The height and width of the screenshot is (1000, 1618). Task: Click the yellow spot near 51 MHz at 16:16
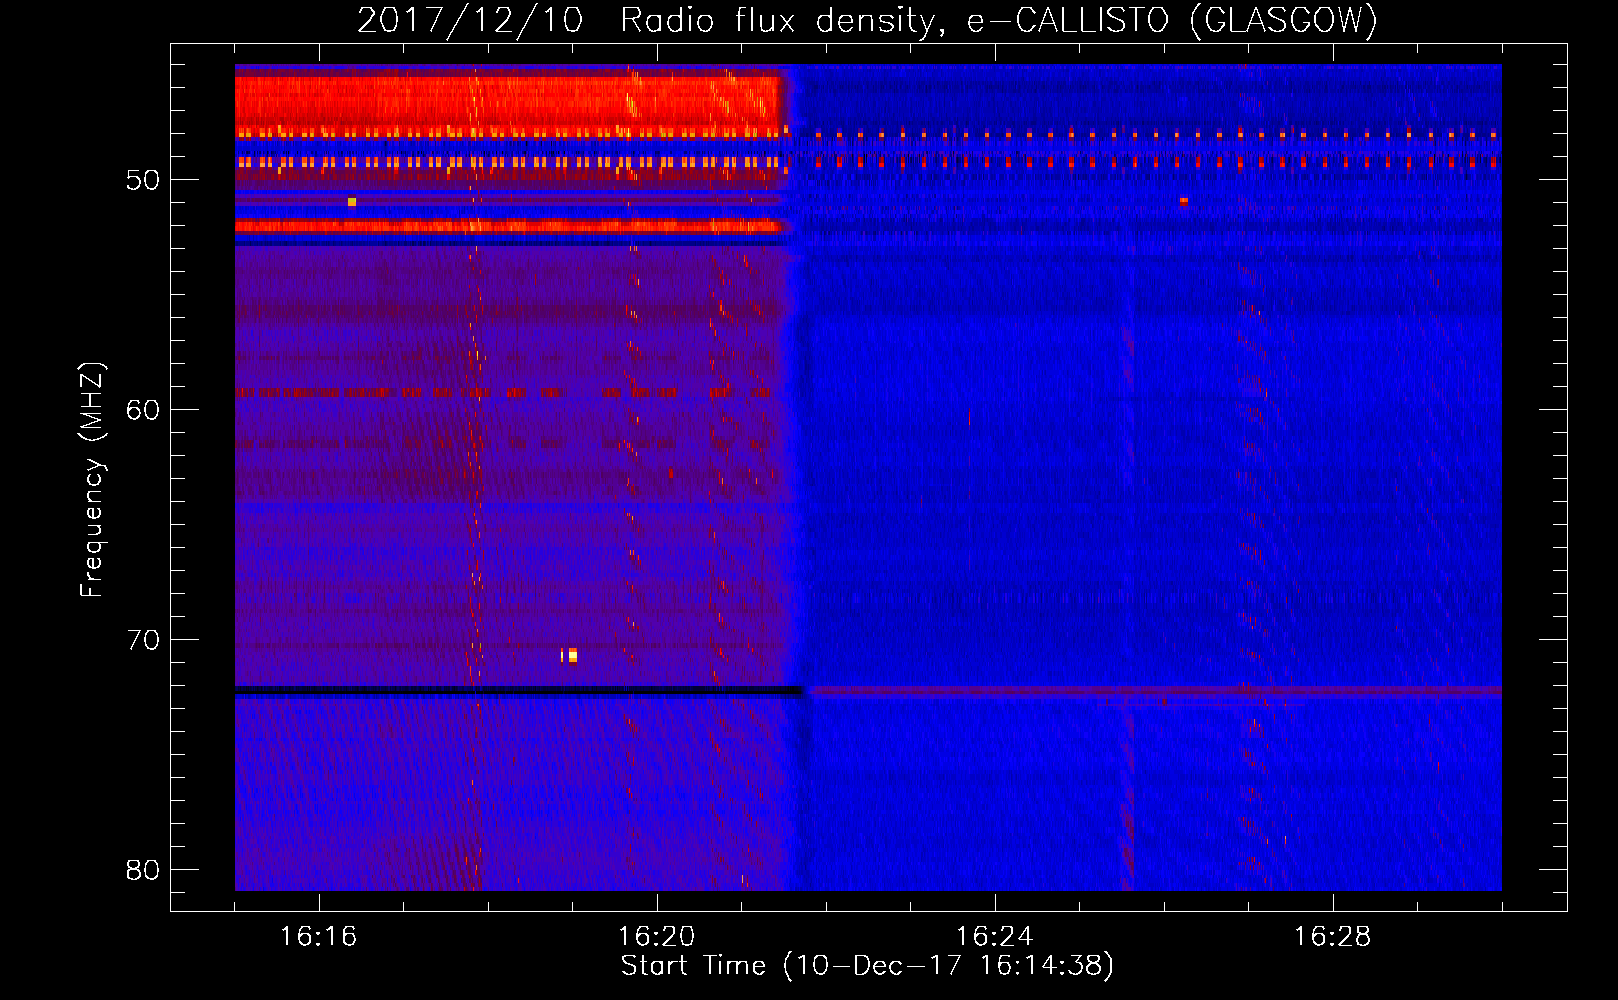tap(351, 202)
